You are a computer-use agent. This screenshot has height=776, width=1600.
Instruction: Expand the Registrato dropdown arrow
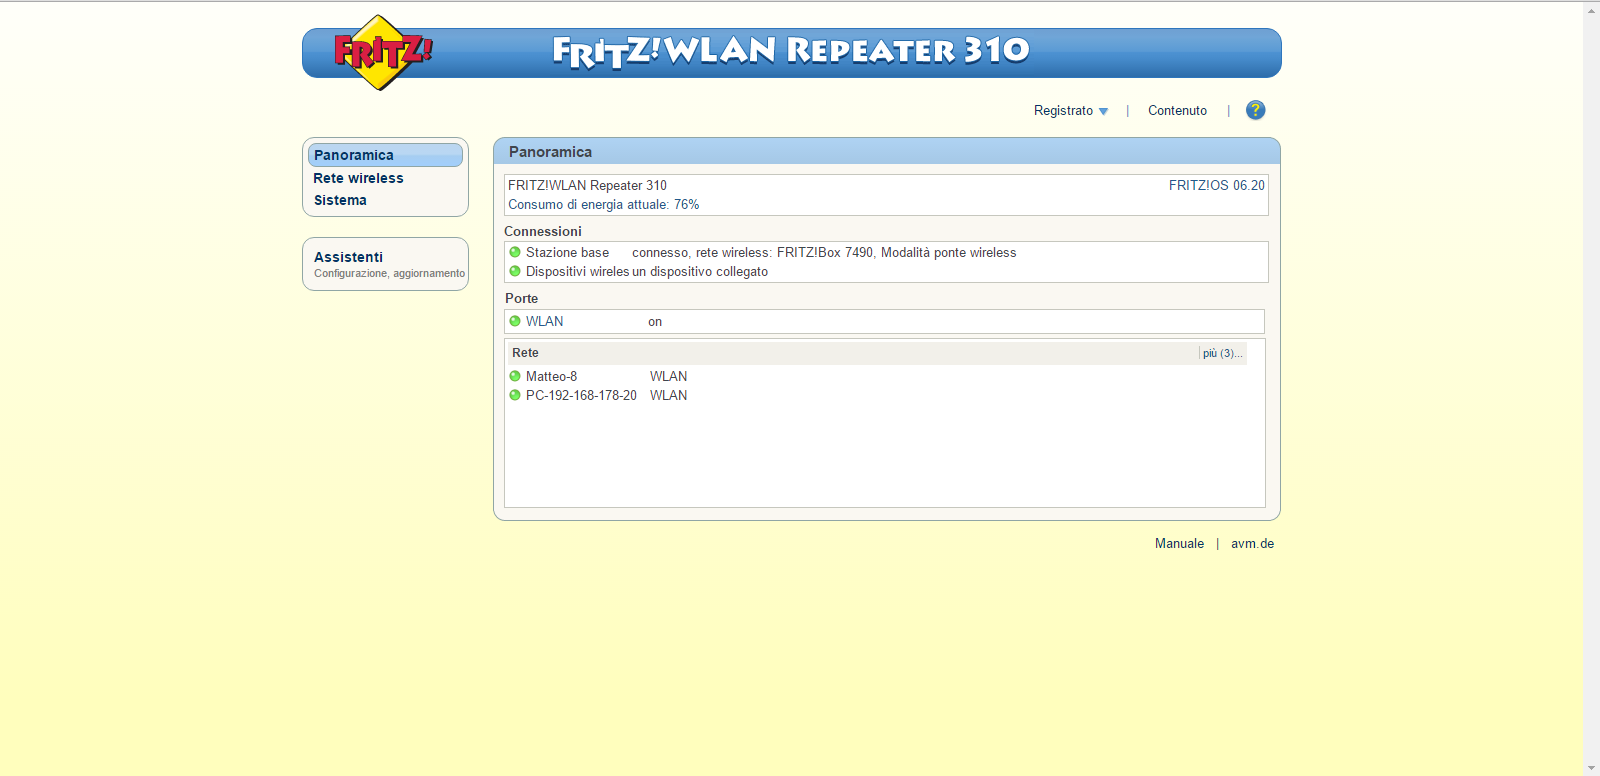coord(1103,111)
